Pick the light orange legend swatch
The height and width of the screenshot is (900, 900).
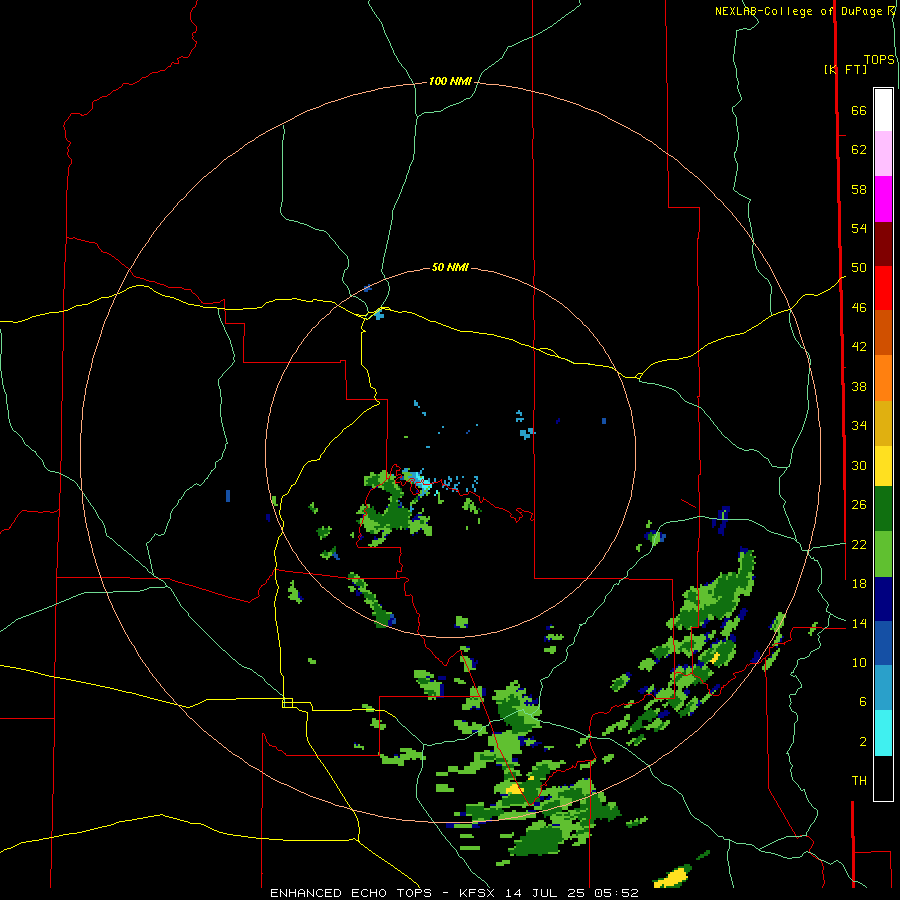tap(883, 378)
